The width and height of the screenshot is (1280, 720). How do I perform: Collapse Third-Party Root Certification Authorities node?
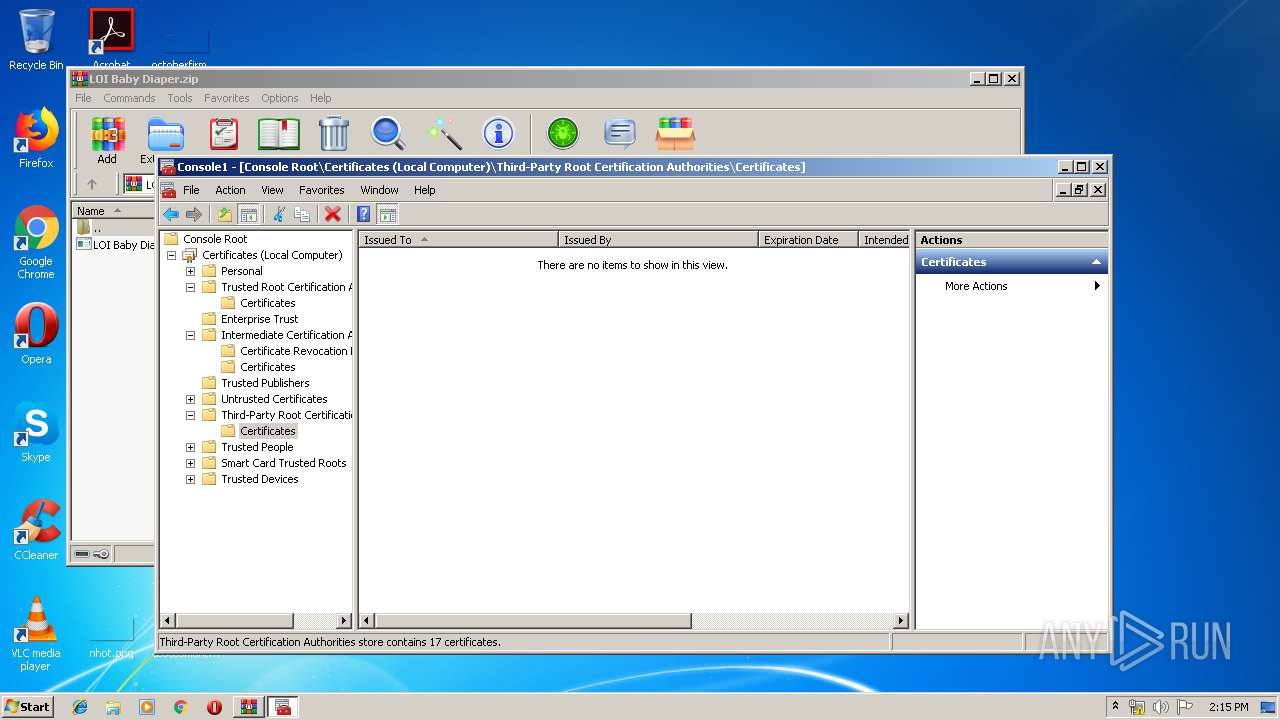pos(190,415)
